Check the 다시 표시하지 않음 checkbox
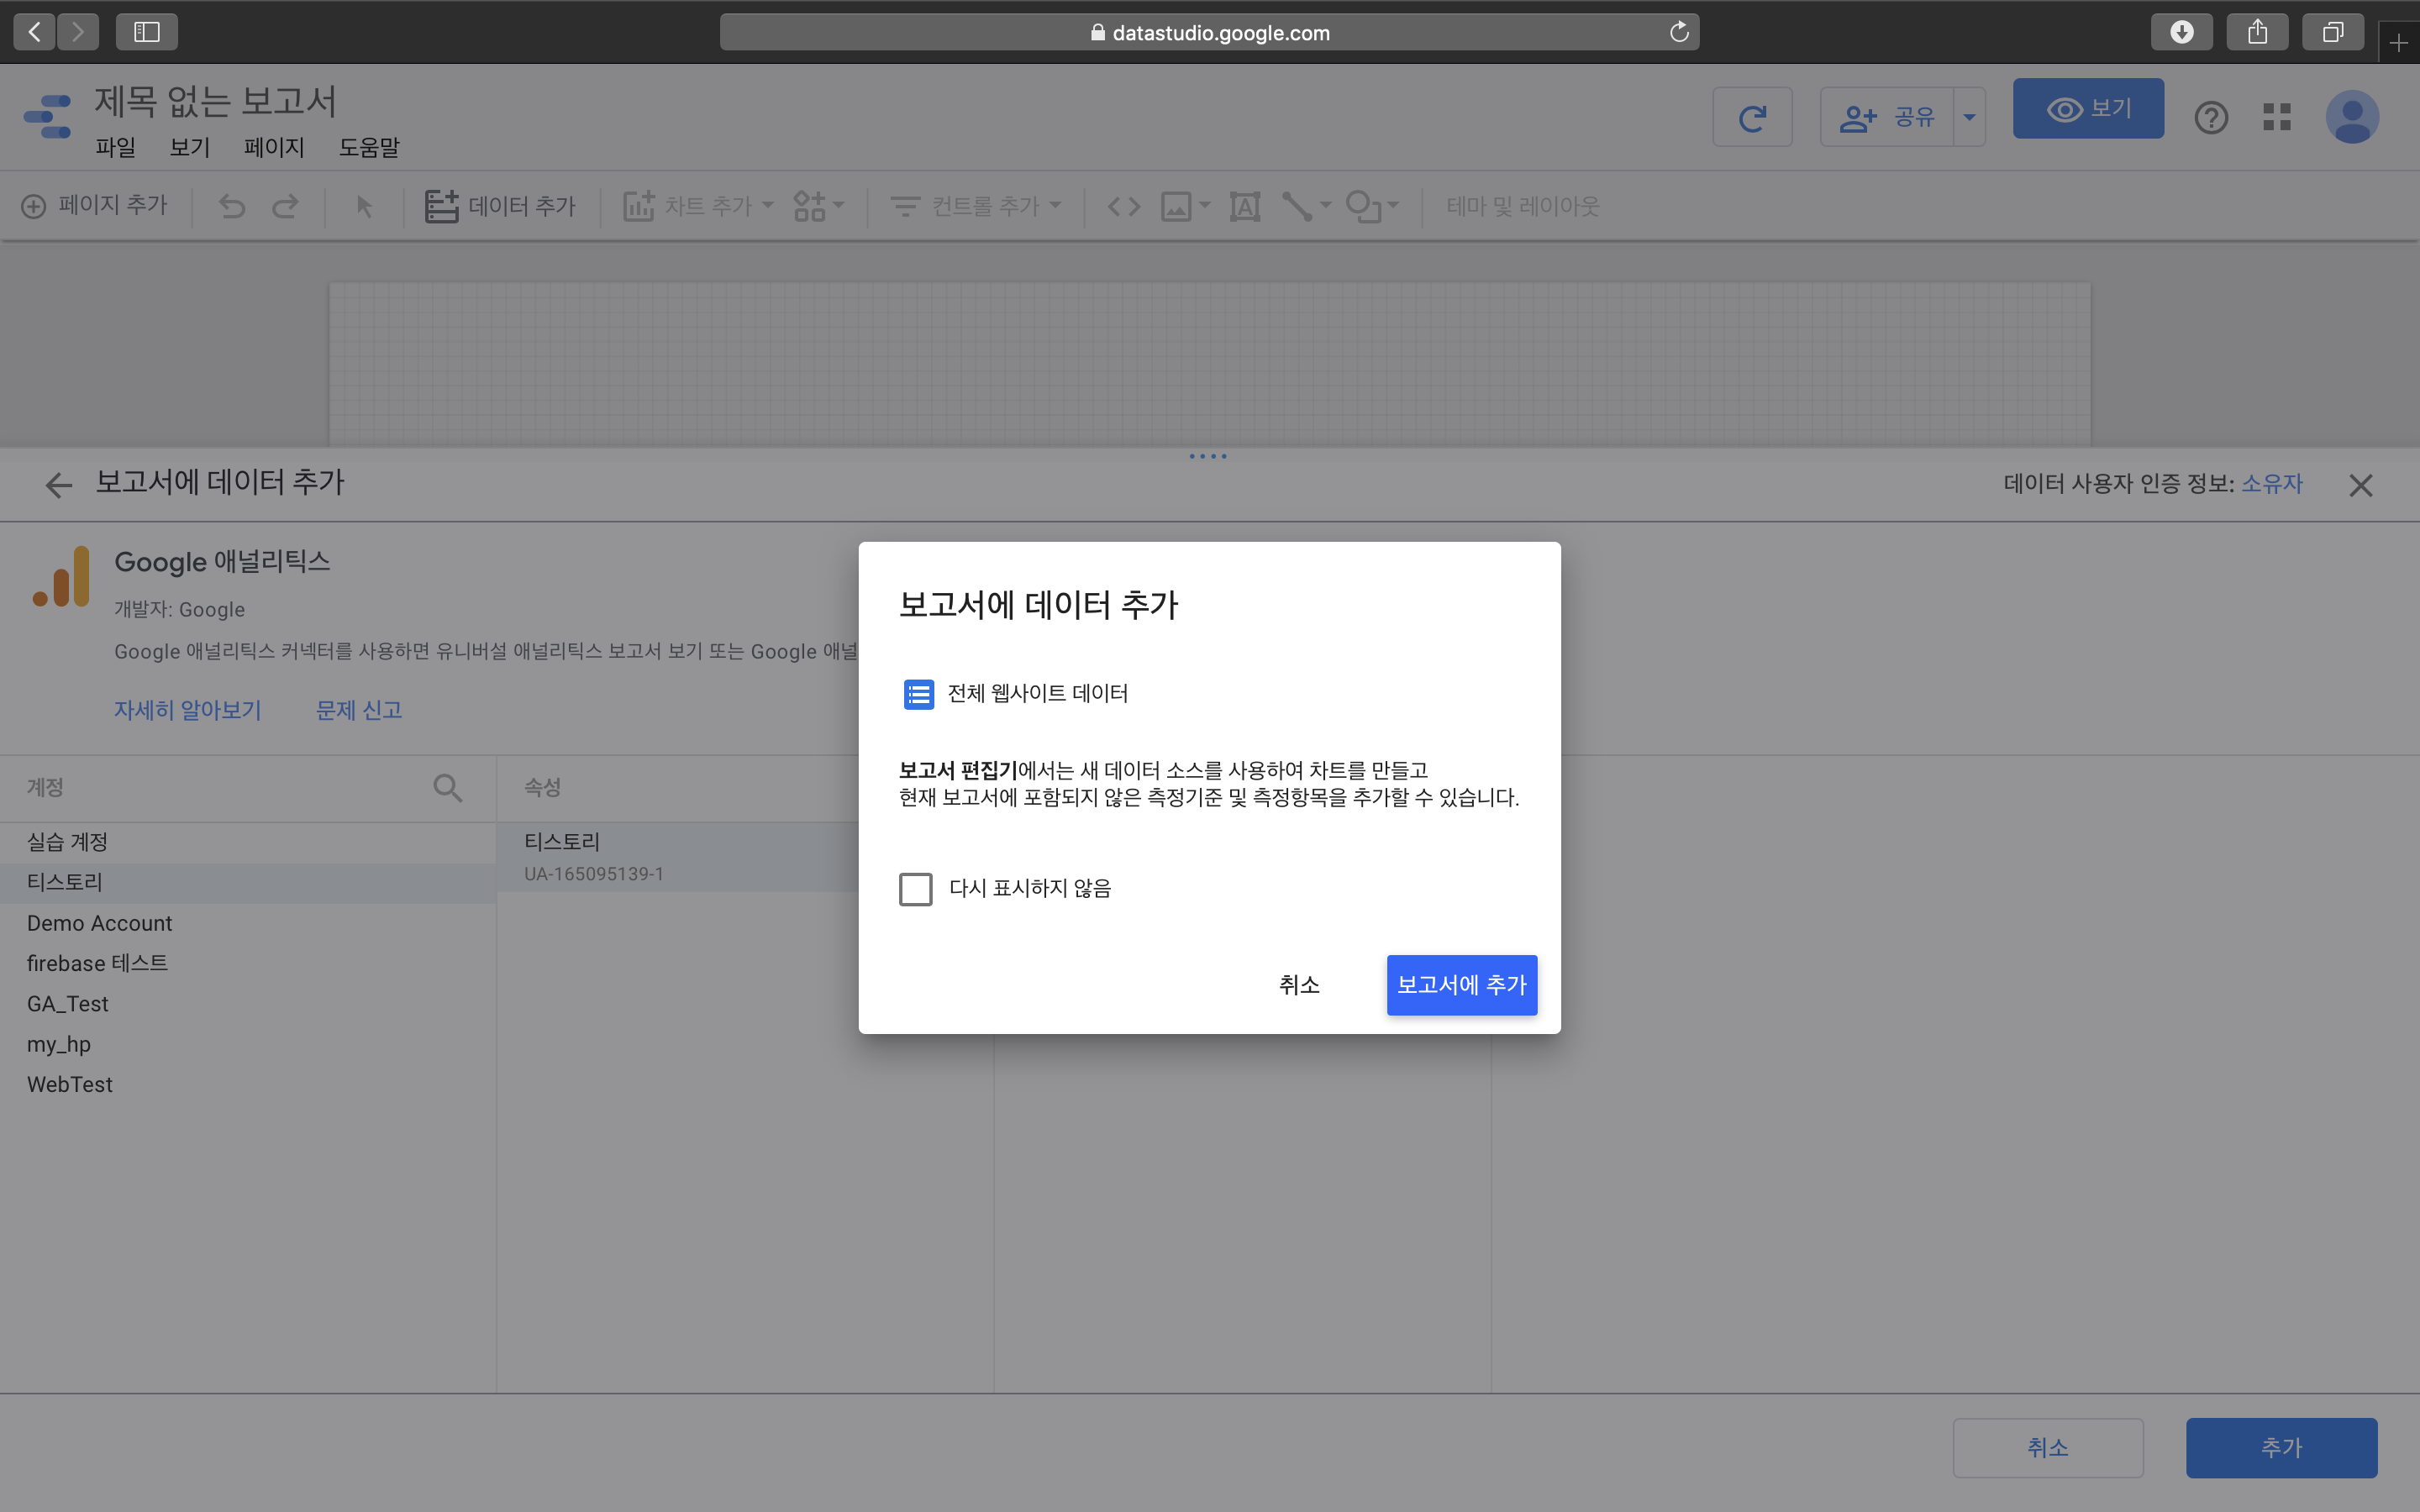The width and height of the screenshot is (2420, 1512). (915, 889)
